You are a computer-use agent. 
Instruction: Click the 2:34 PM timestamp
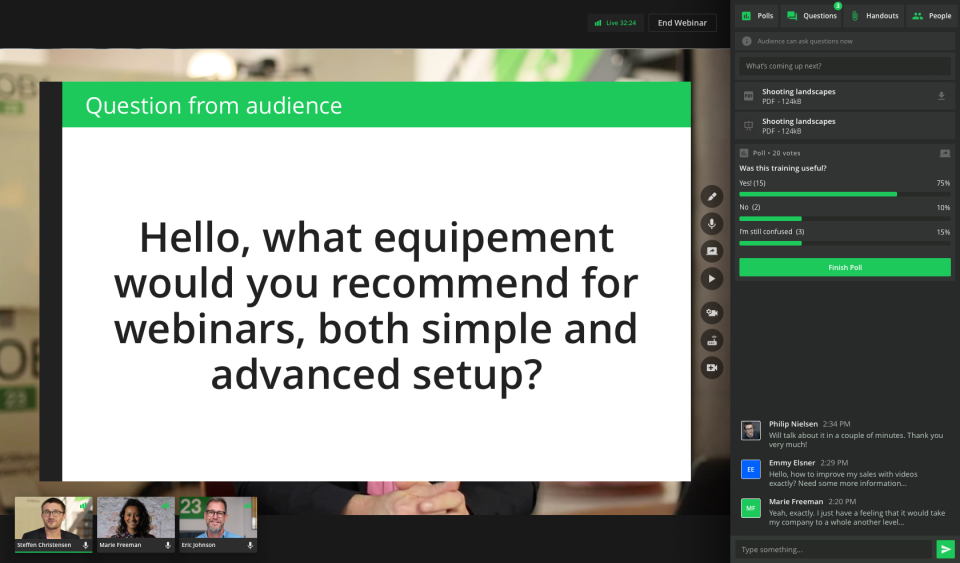point(836,423)
